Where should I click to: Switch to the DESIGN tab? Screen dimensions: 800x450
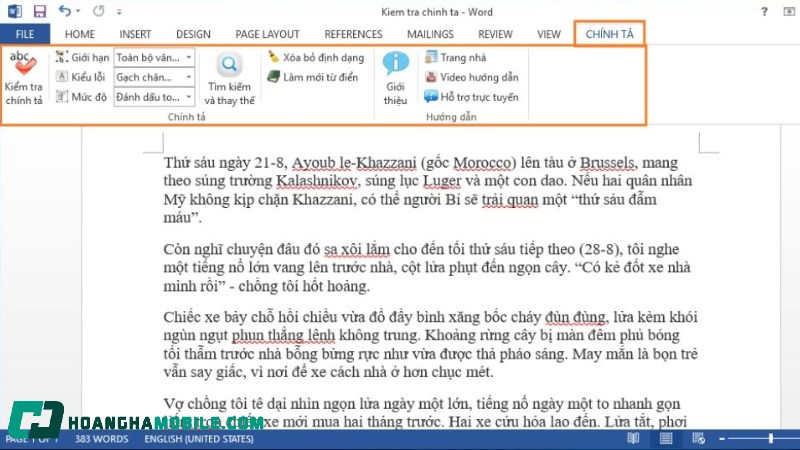click(193, 34)
